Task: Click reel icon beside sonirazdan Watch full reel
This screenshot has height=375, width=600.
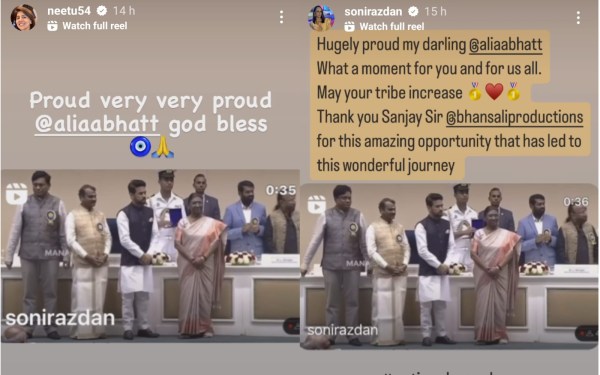Action: pos(349,26)
